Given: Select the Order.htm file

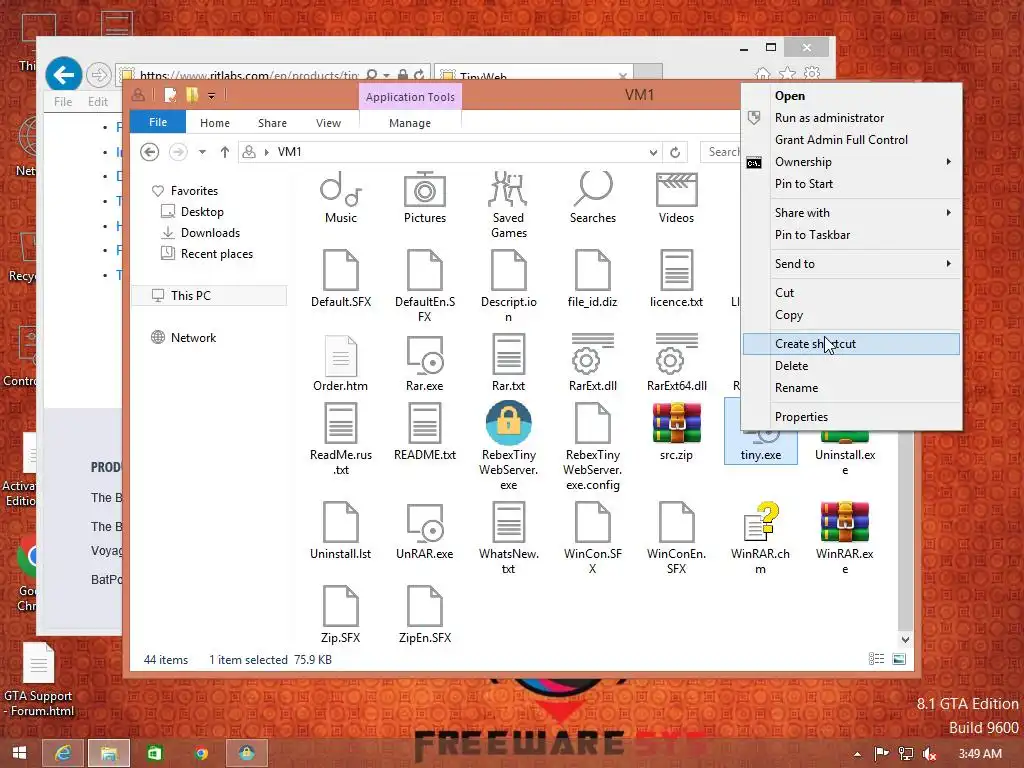Looking at the screenshot, I should tap(340, 363).
